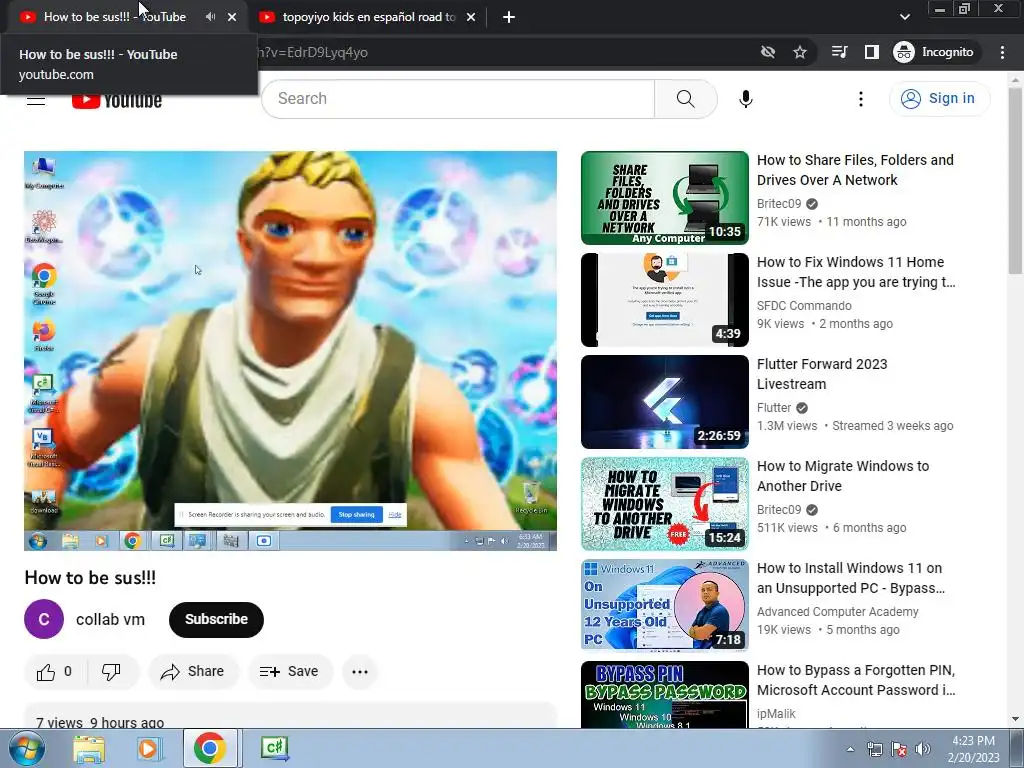The width and height of the screenshot is (1024, 768).
Task: Like the video with thumbs up
Action: (x=55, y=671)
